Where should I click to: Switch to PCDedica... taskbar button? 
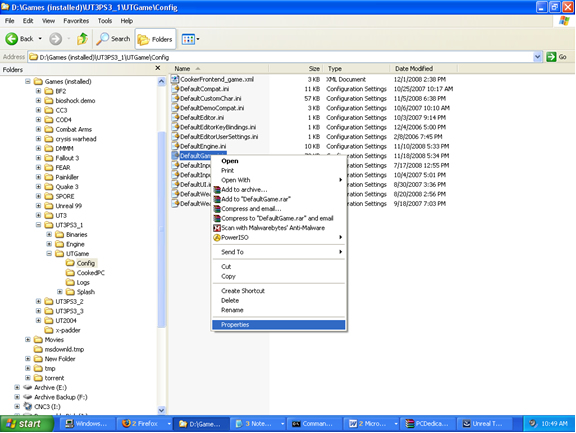click(x=428, y=424)
